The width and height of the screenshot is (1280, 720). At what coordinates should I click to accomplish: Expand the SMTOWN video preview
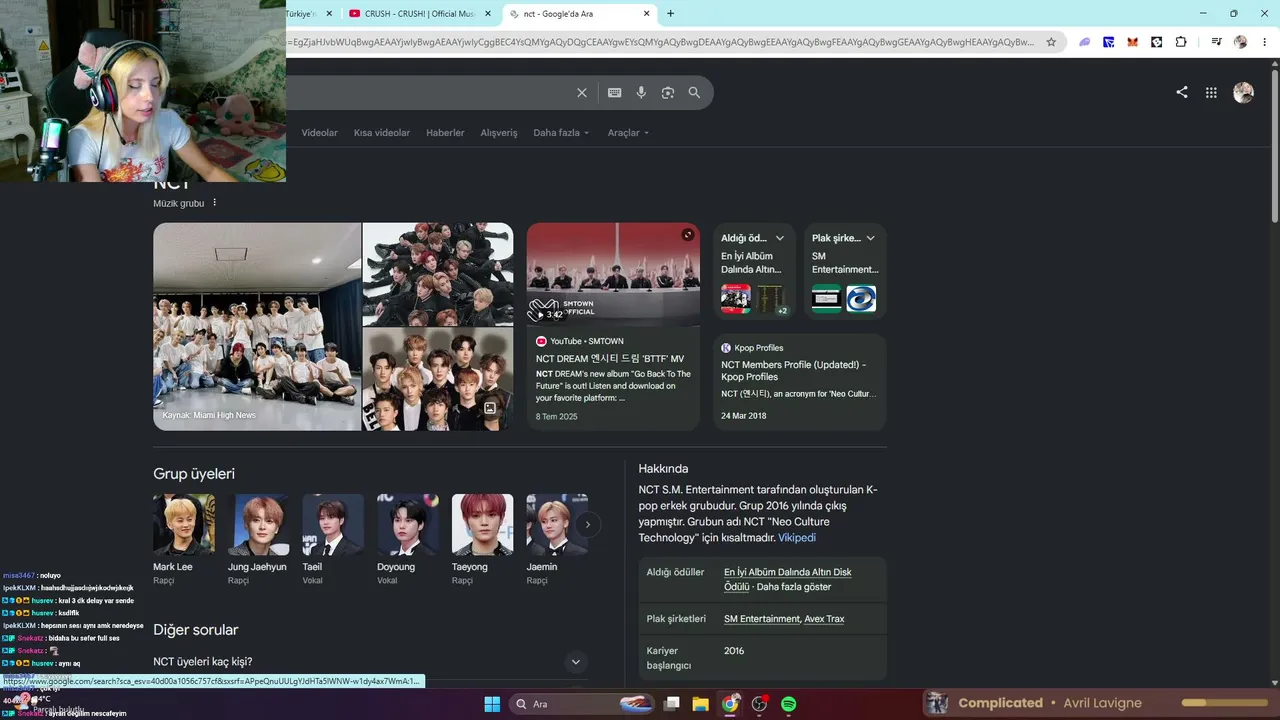687,235
